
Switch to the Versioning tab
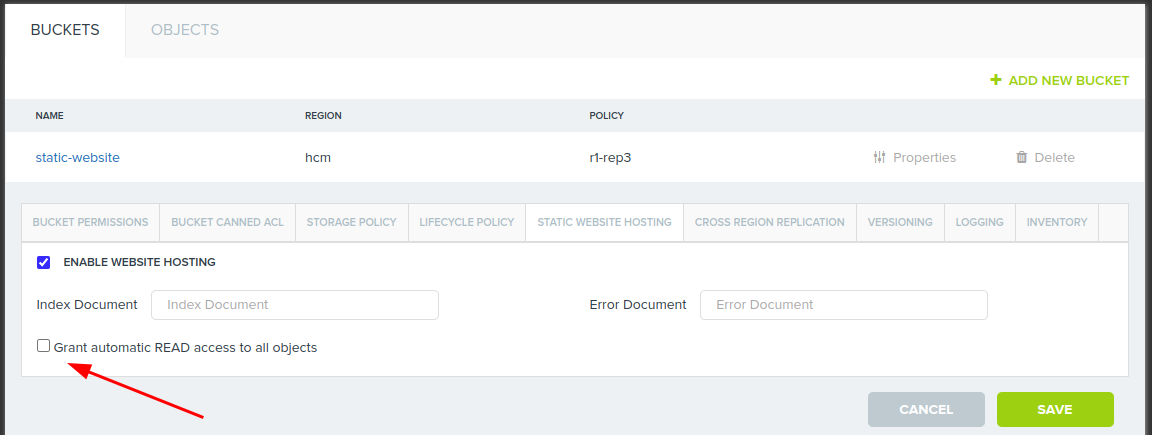[900, 222]
